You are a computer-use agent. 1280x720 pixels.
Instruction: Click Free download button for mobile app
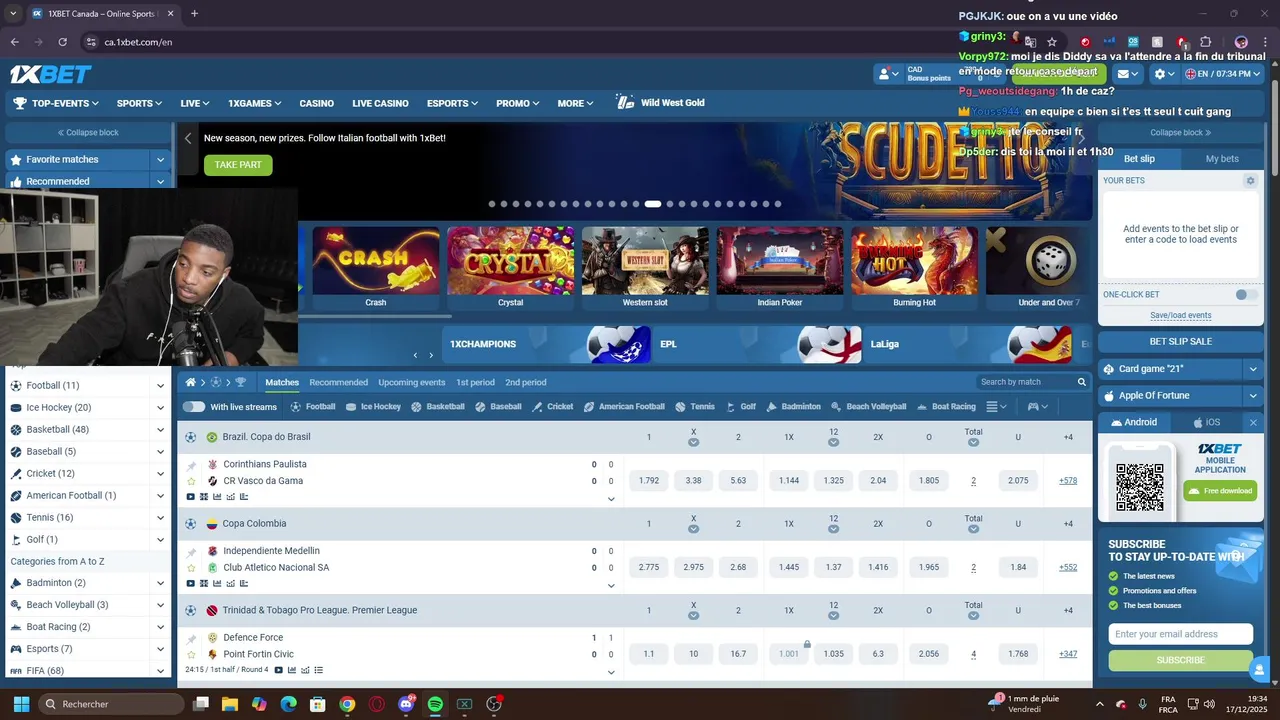pyautogui.click(x=1220, y=491)
